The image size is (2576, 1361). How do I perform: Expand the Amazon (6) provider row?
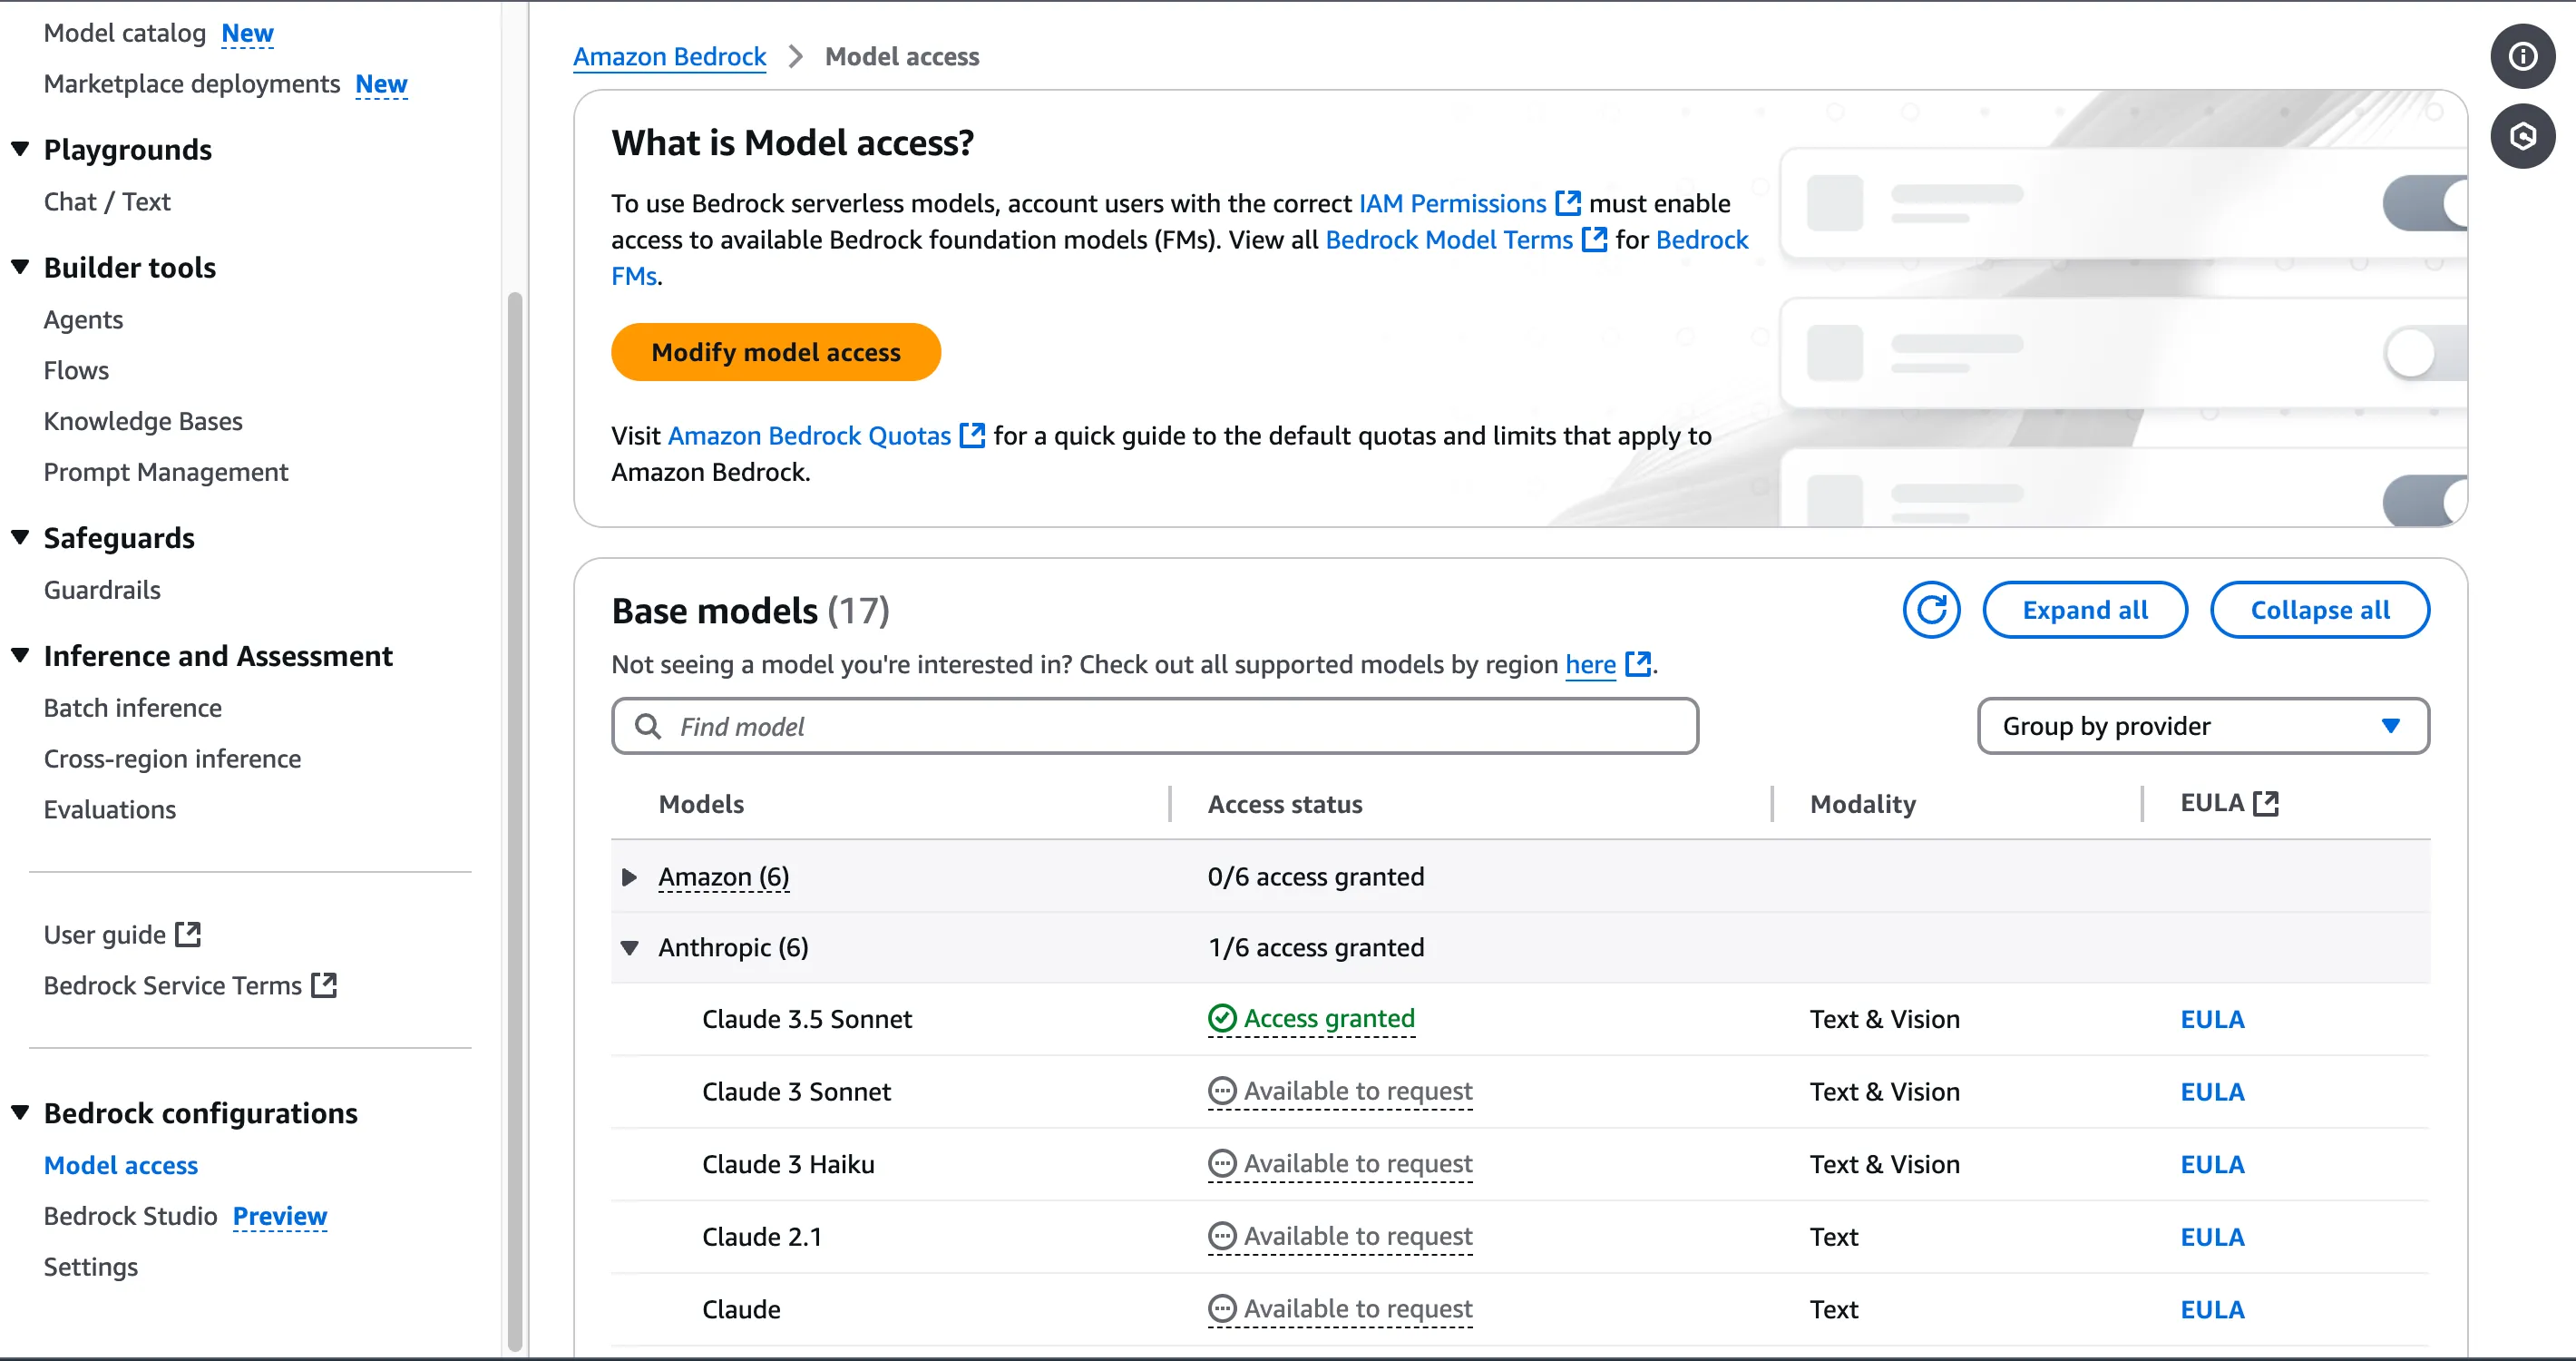(629, 877)
